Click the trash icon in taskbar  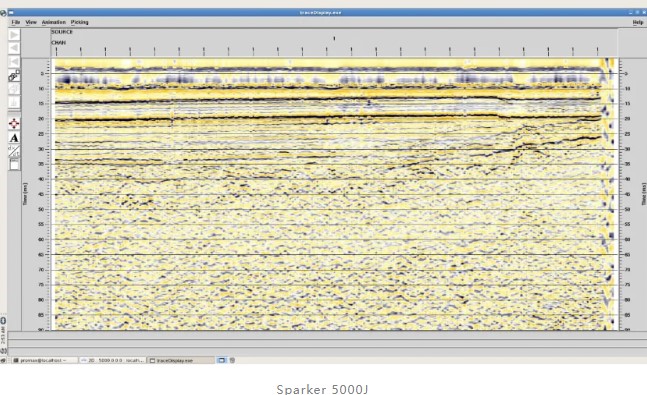pos(232,360)
